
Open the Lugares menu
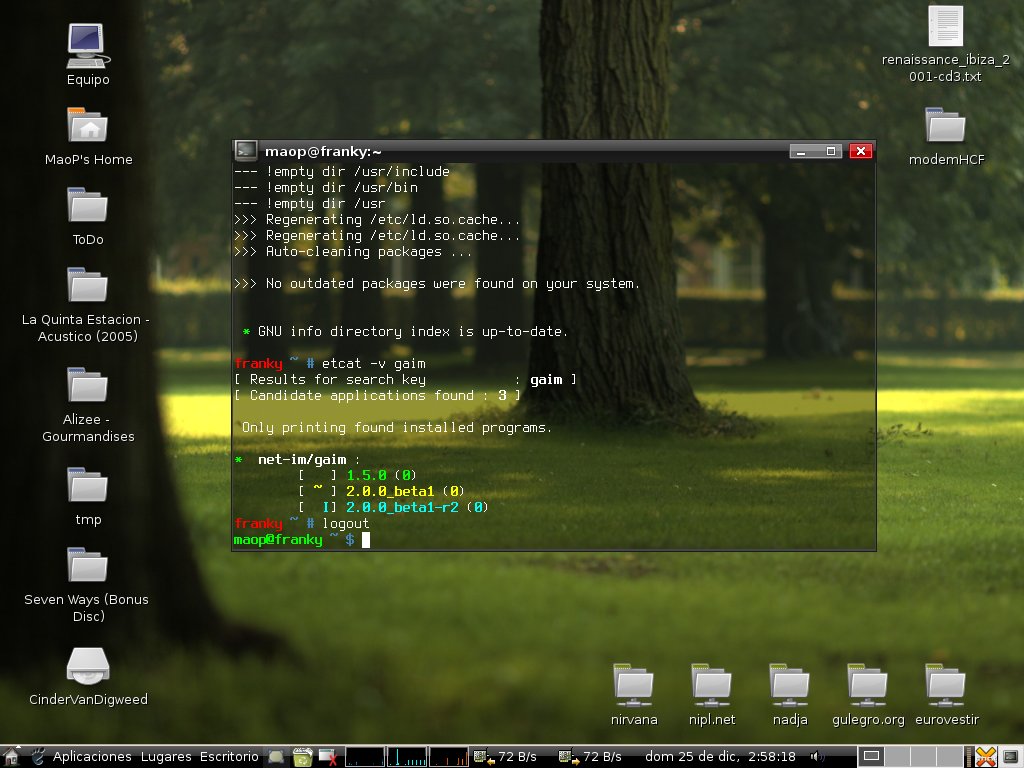(166, 756)
